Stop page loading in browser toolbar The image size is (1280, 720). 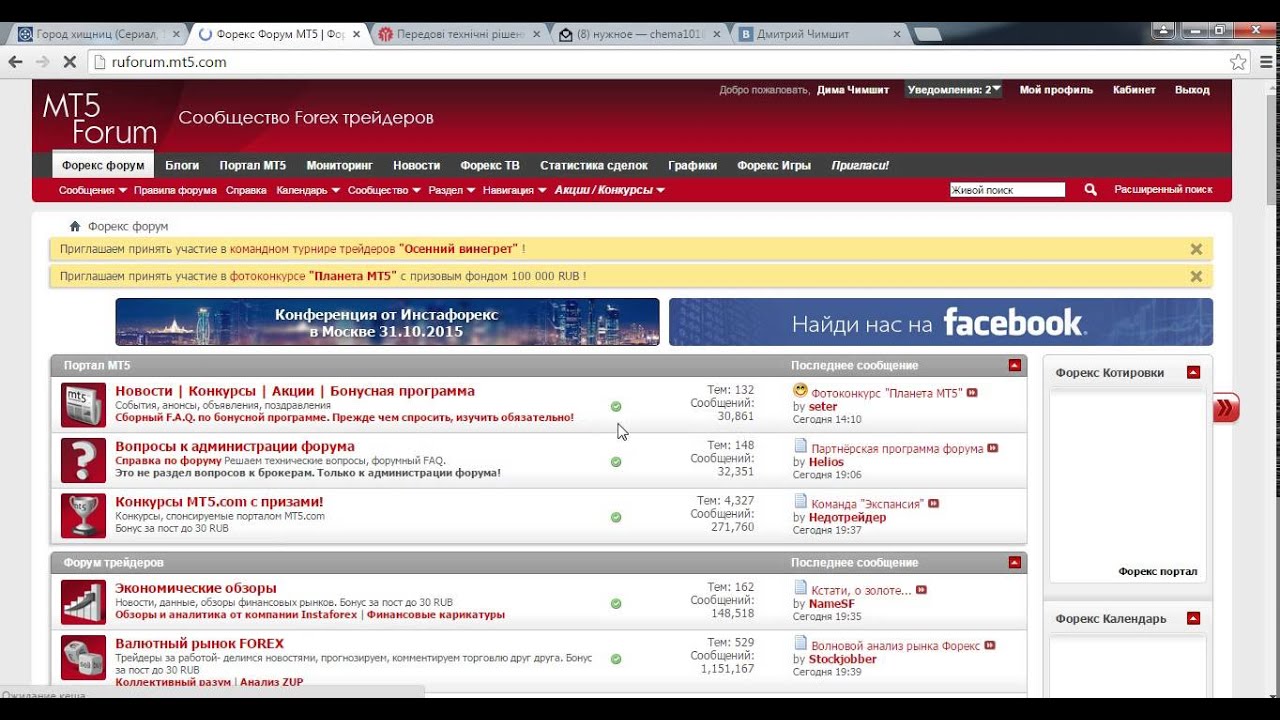point(70,62)
